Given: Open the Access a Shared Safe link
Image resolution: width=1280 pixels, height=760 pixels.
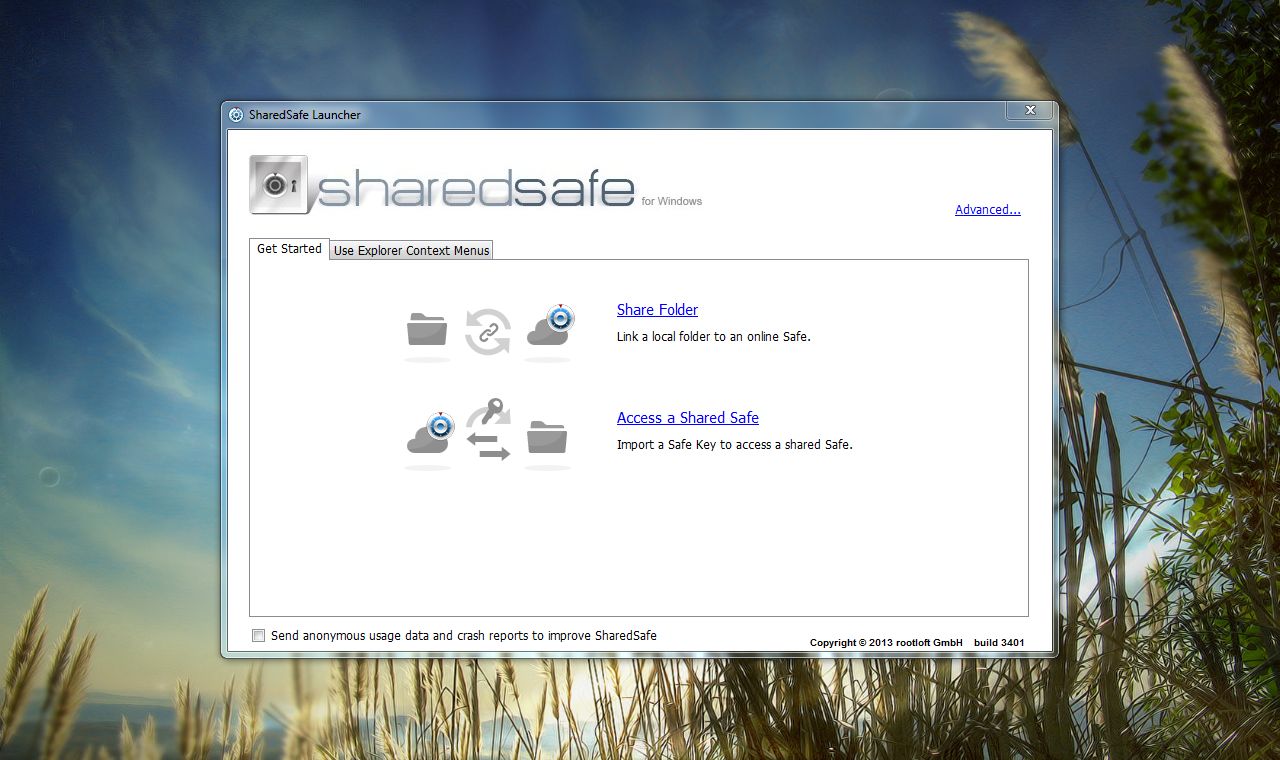Looking at the screenshot, I should [688, 418].
